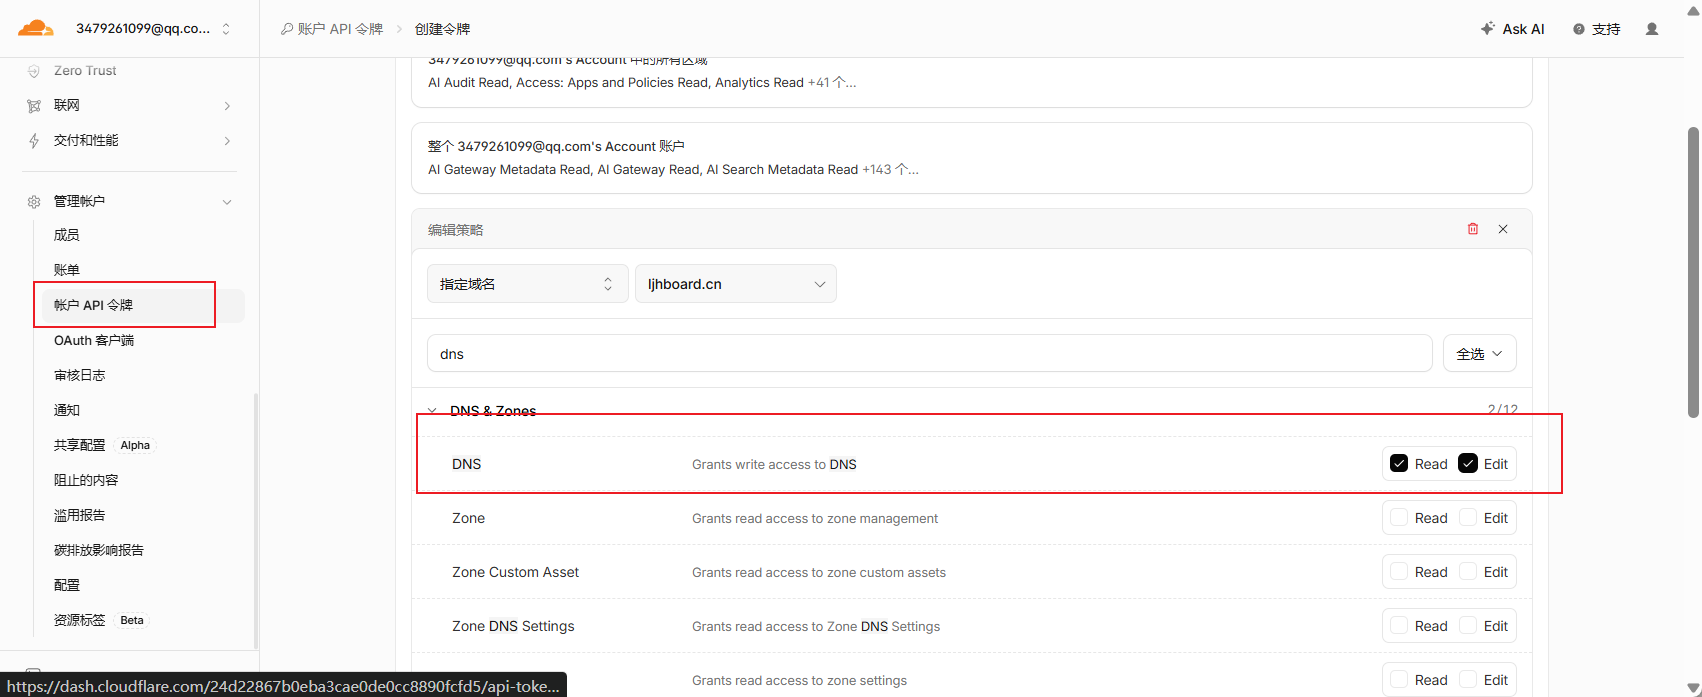Open 滥用报告 in the sidebar
This screenshot has height=697, width=1702.
79,515
